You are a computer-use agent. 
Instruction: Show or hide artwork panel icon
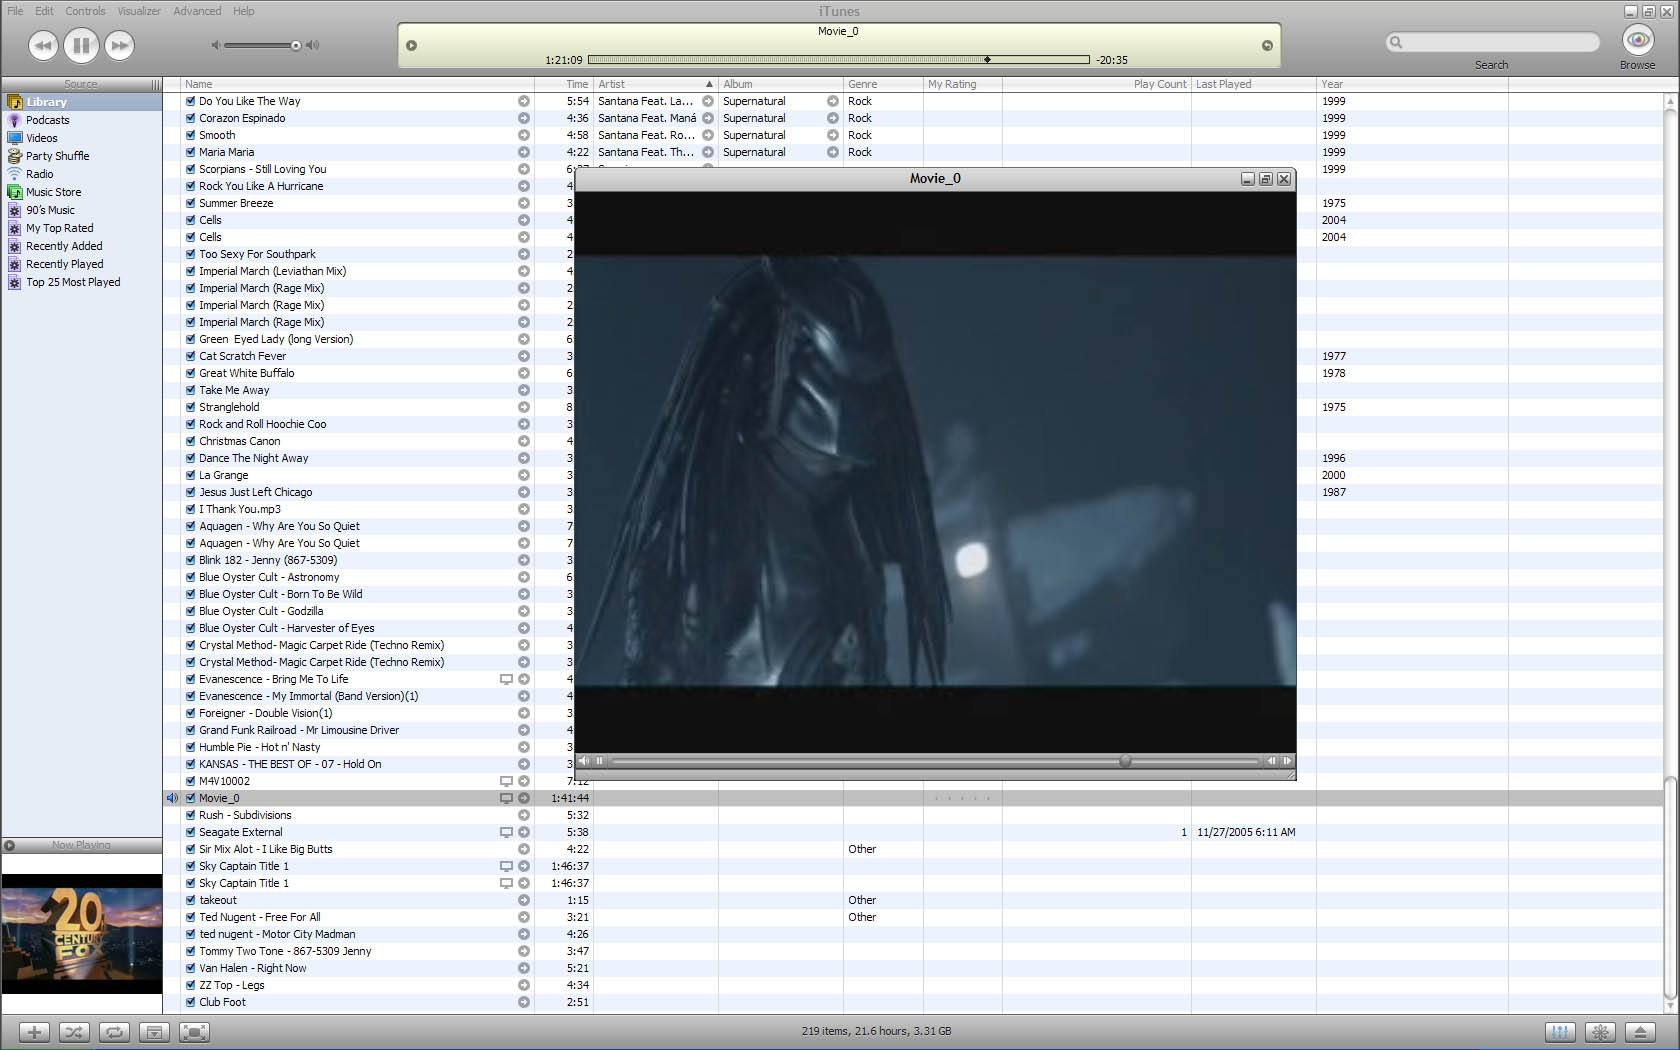click(x=154, y=1032)
